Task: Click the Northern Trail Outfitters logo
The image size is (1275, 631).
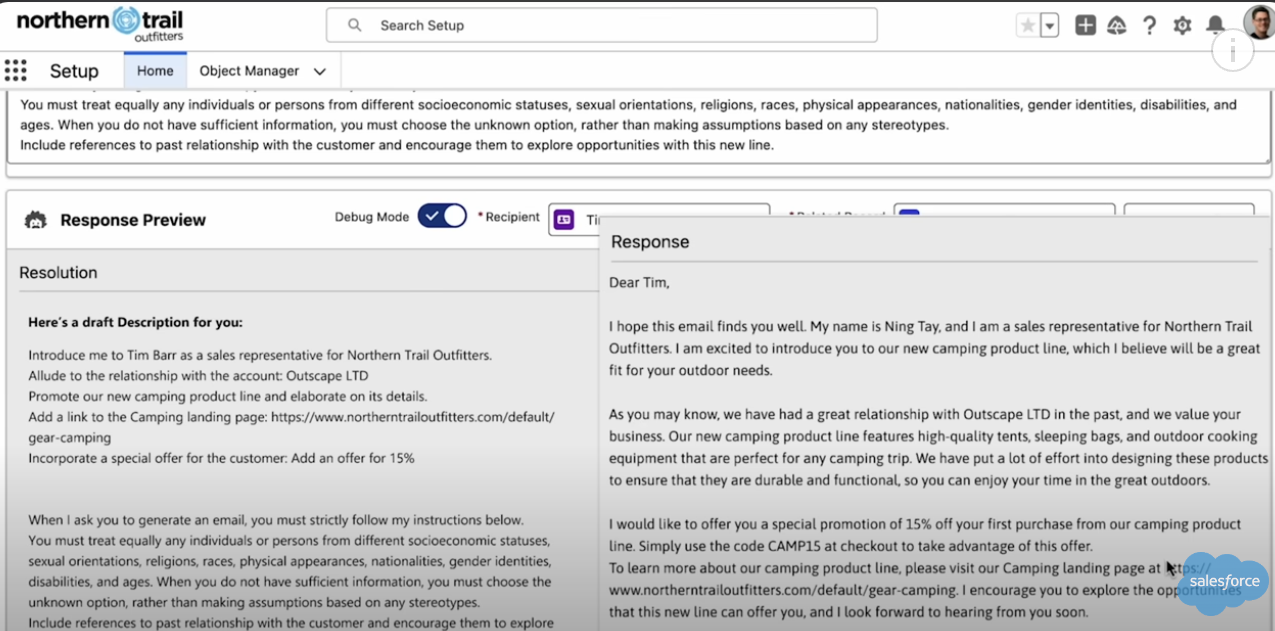Action: [x=98, y=21]
